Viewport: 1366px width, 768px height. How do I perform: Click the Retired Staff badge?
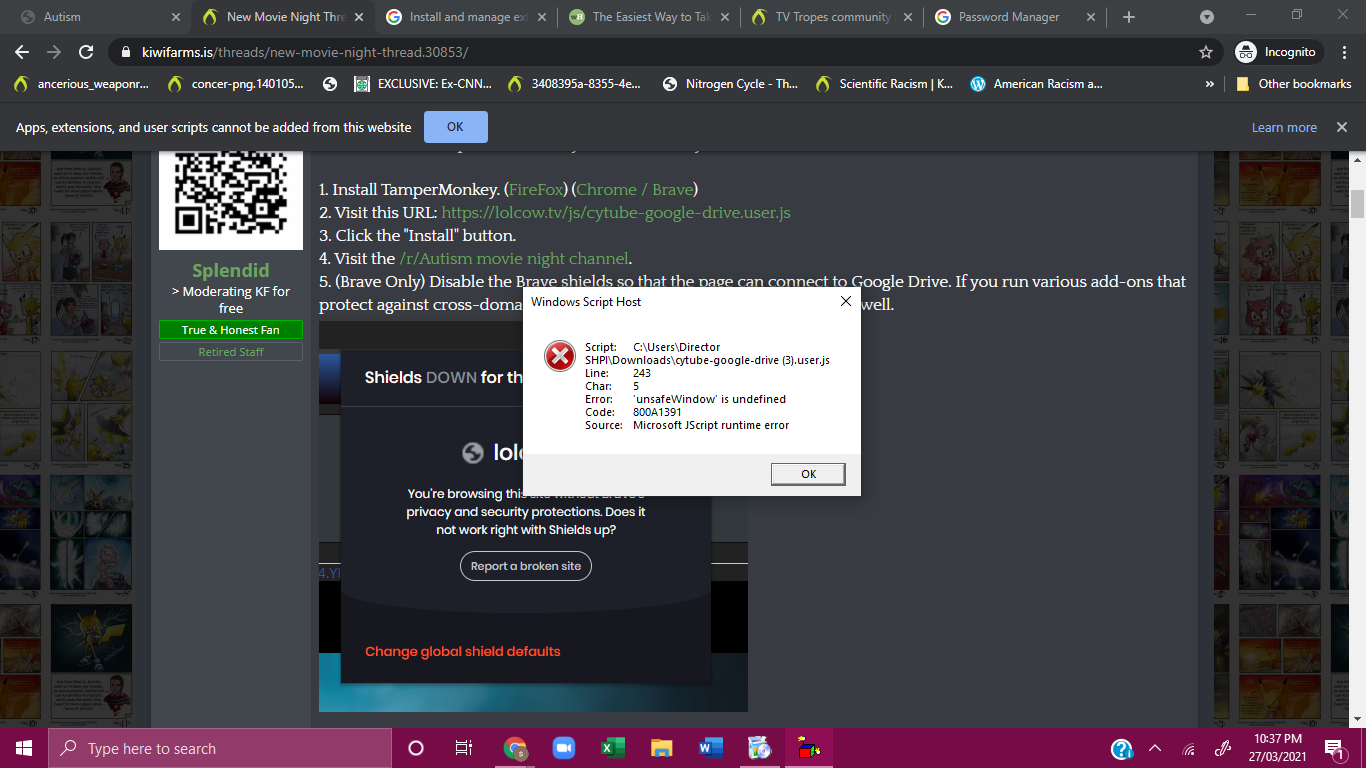[231, 352]
